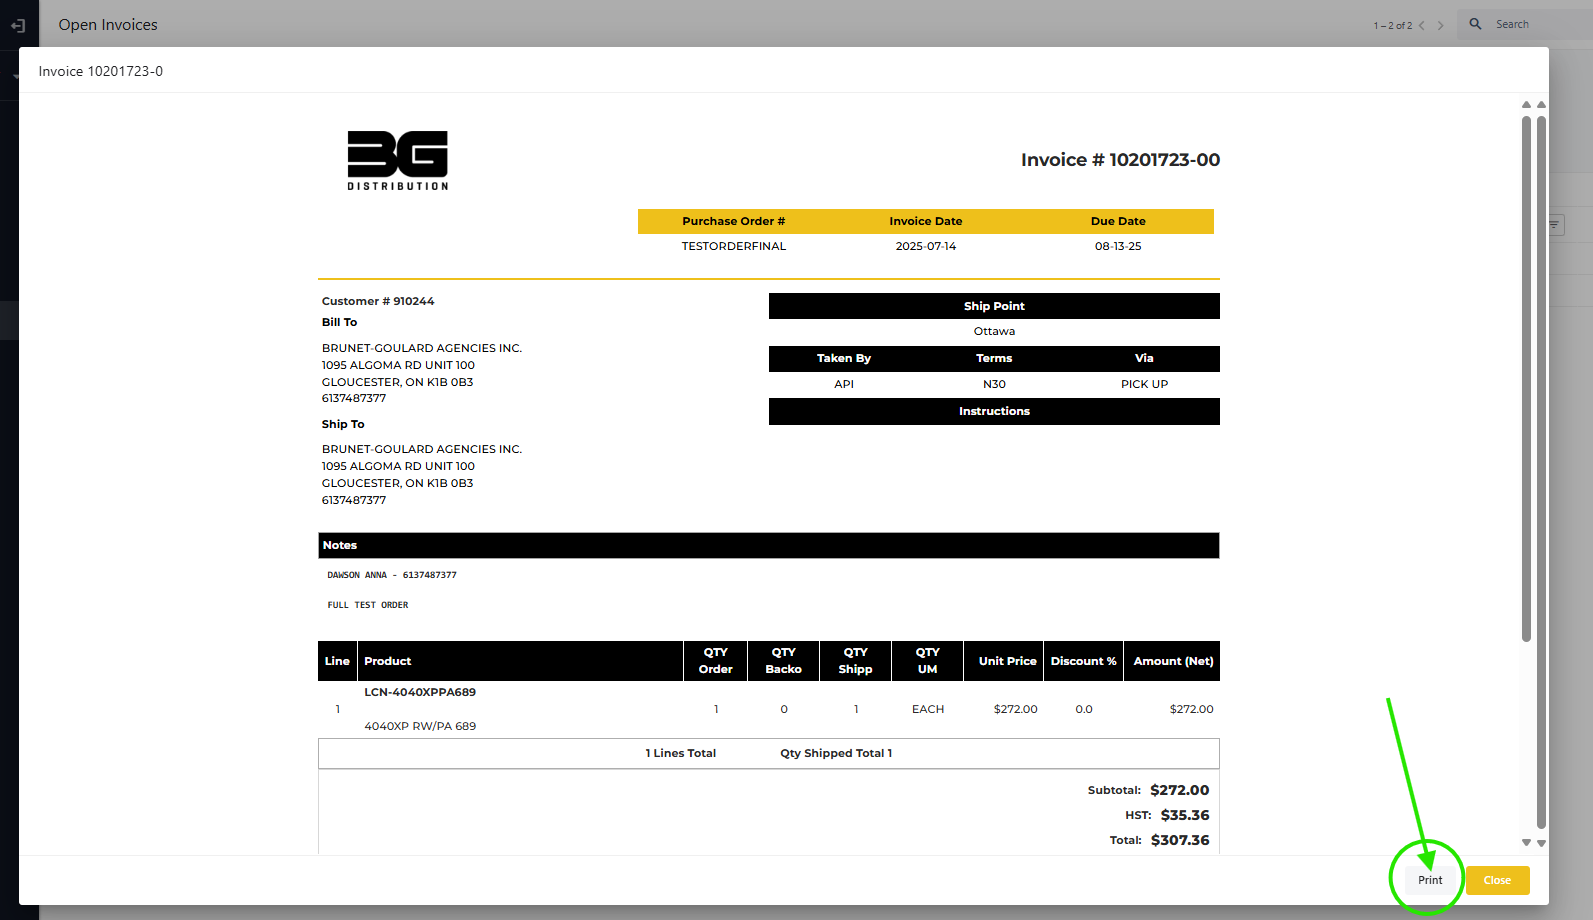Image resolution: width=1593 pixels, height=920 pixels.
Task: Click Subtotal amount $272.00
Action: tap(1180, 790)
